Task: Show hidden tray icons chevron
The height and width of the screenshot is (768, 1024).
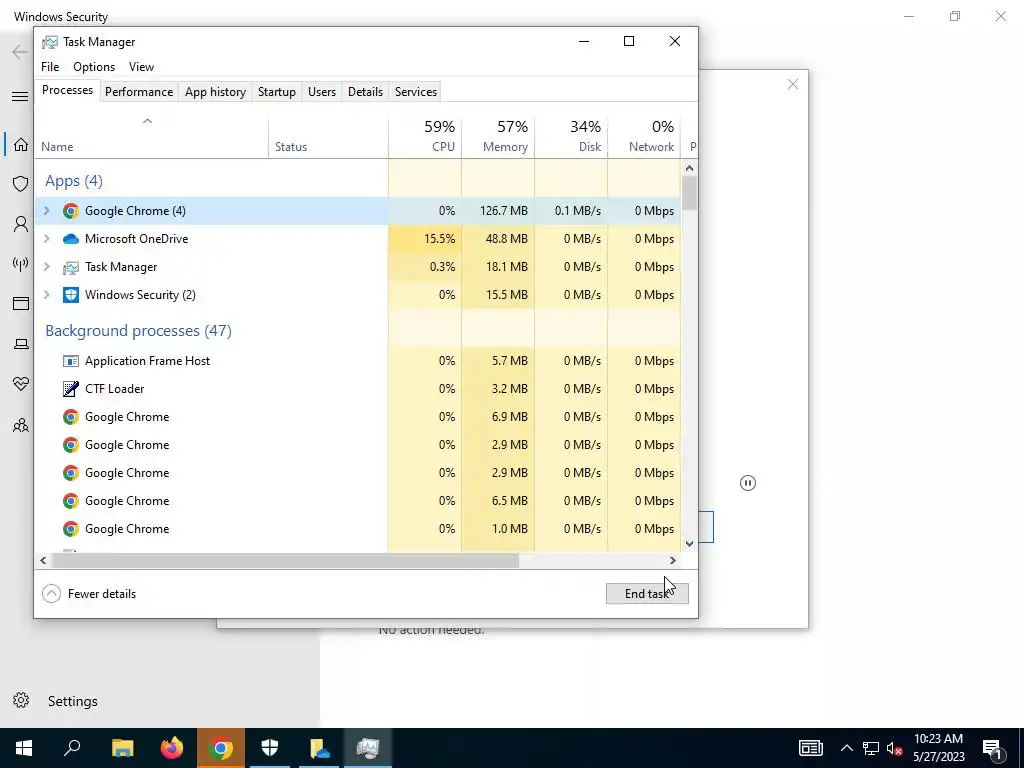Action: pyautogui.click(x=846, y=748)
